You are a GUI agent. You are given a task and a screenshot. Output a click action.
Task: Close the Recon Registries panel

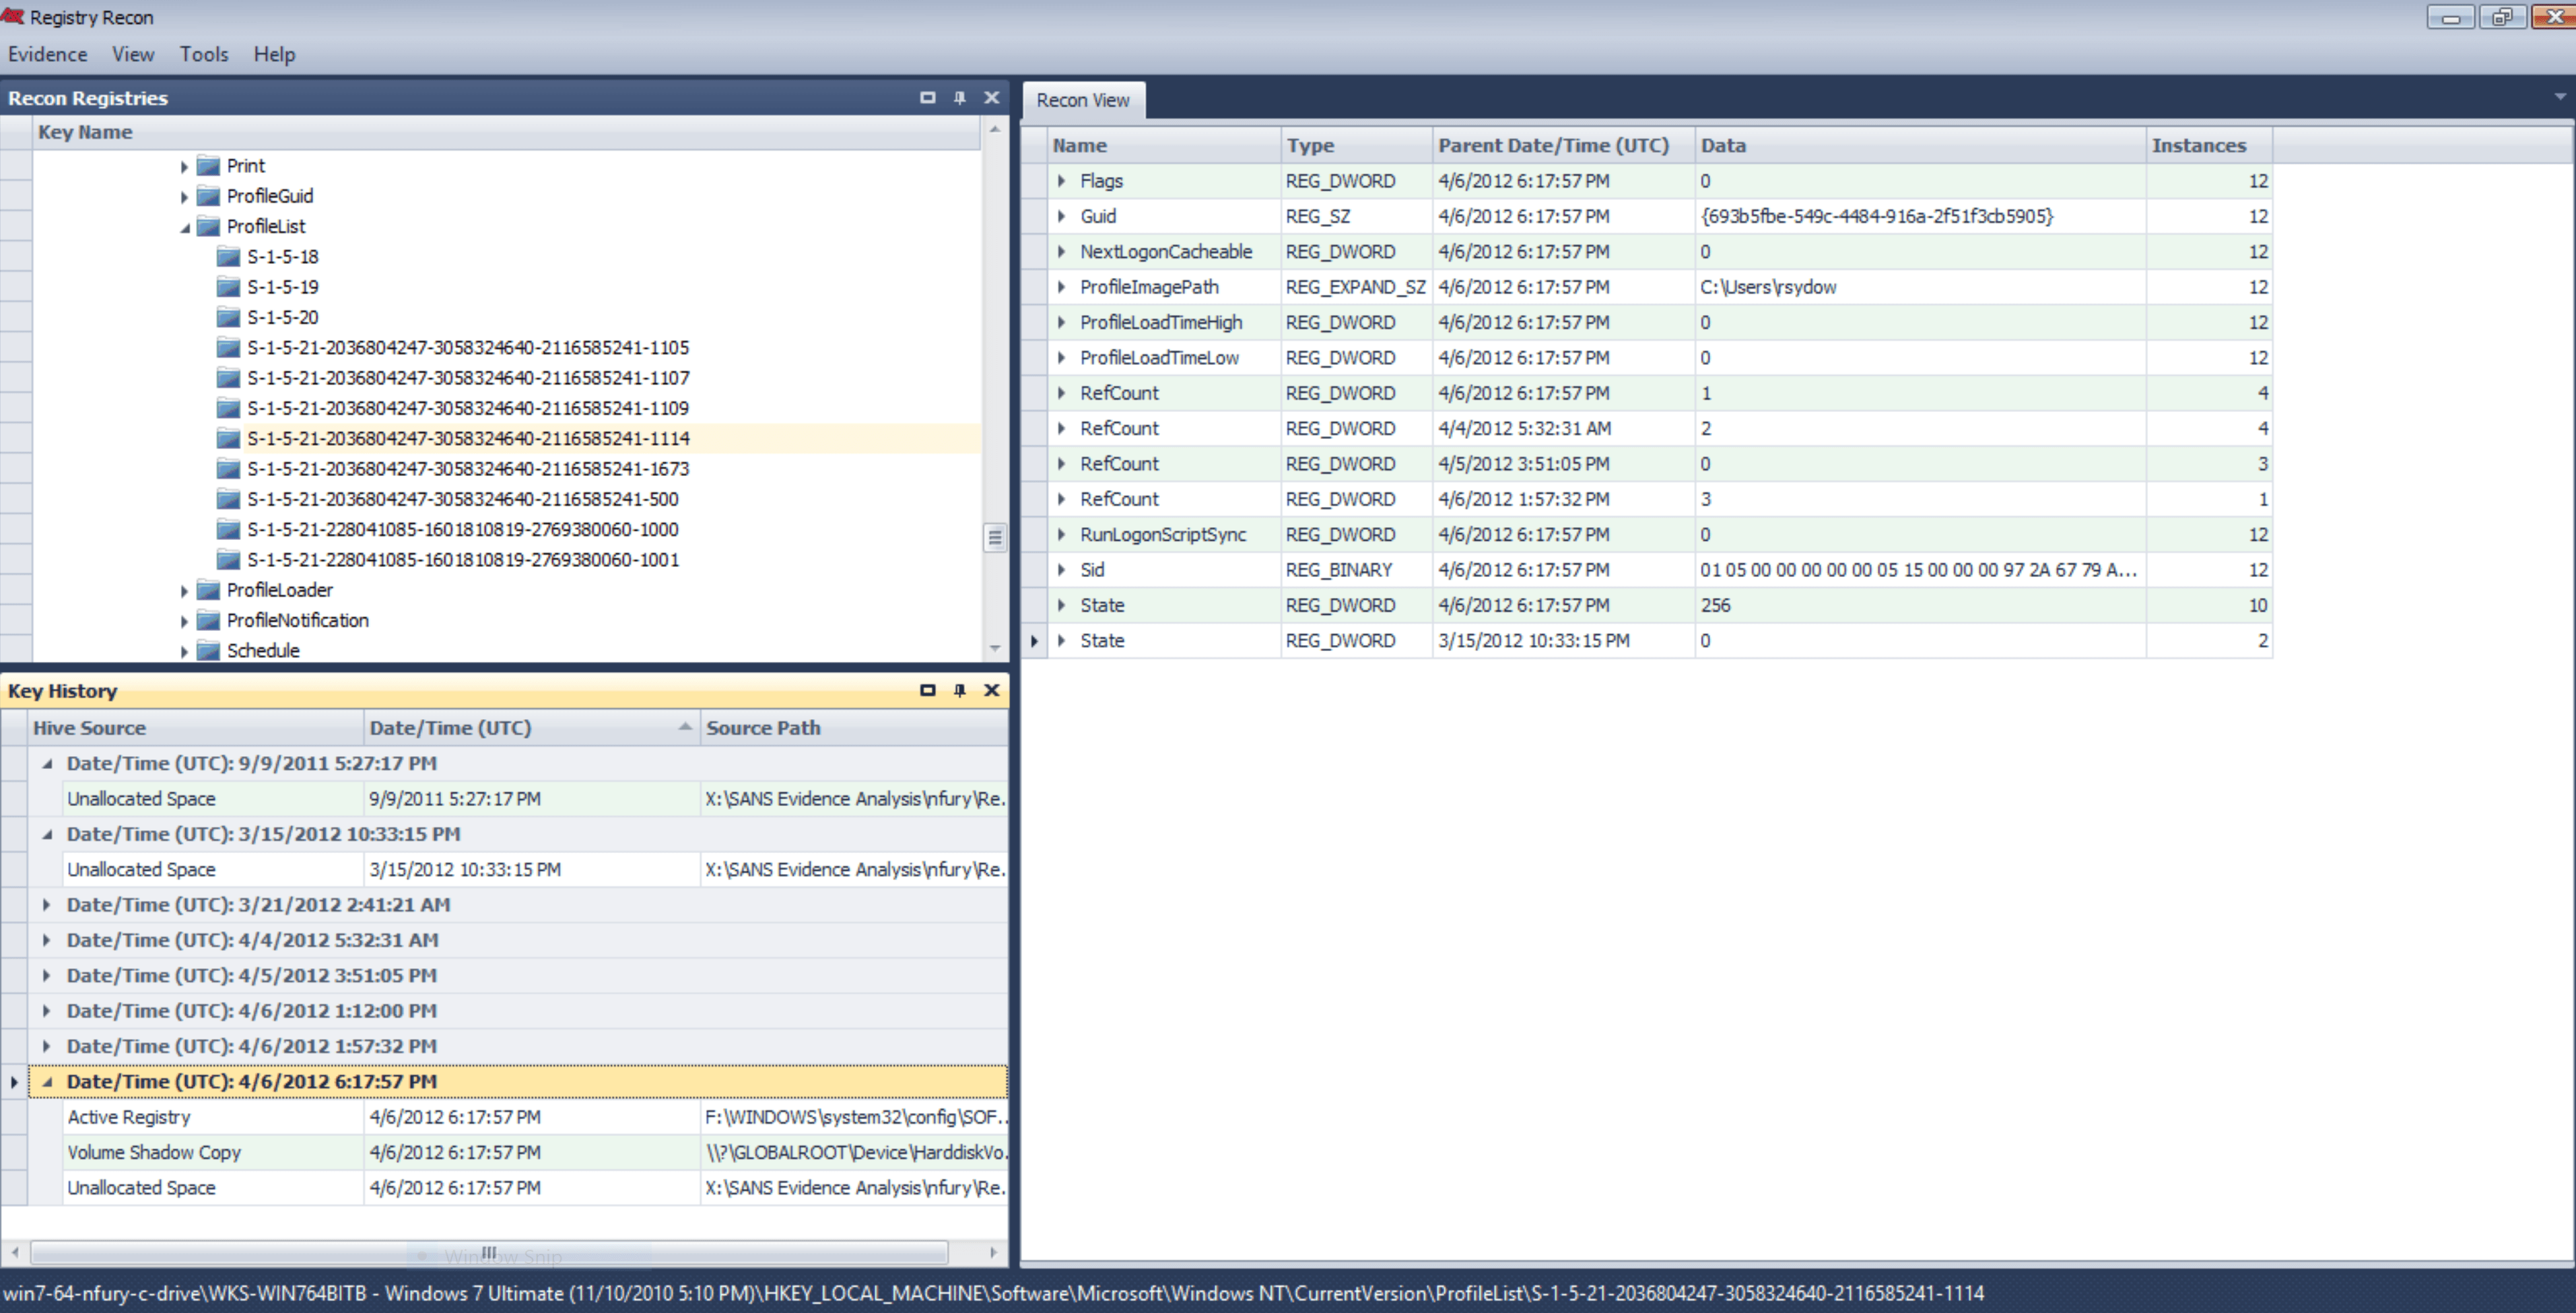pos(991,97)
